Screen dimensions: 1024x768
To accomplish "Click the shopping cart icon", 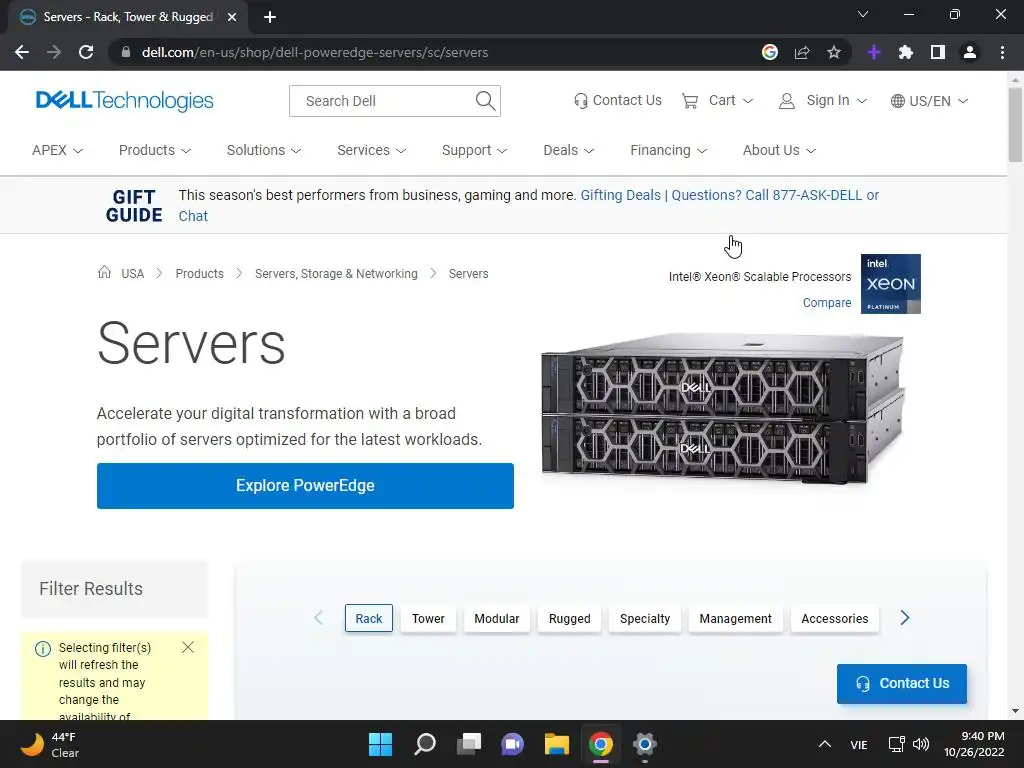I will pyautogui.click(x=690, y=101).
